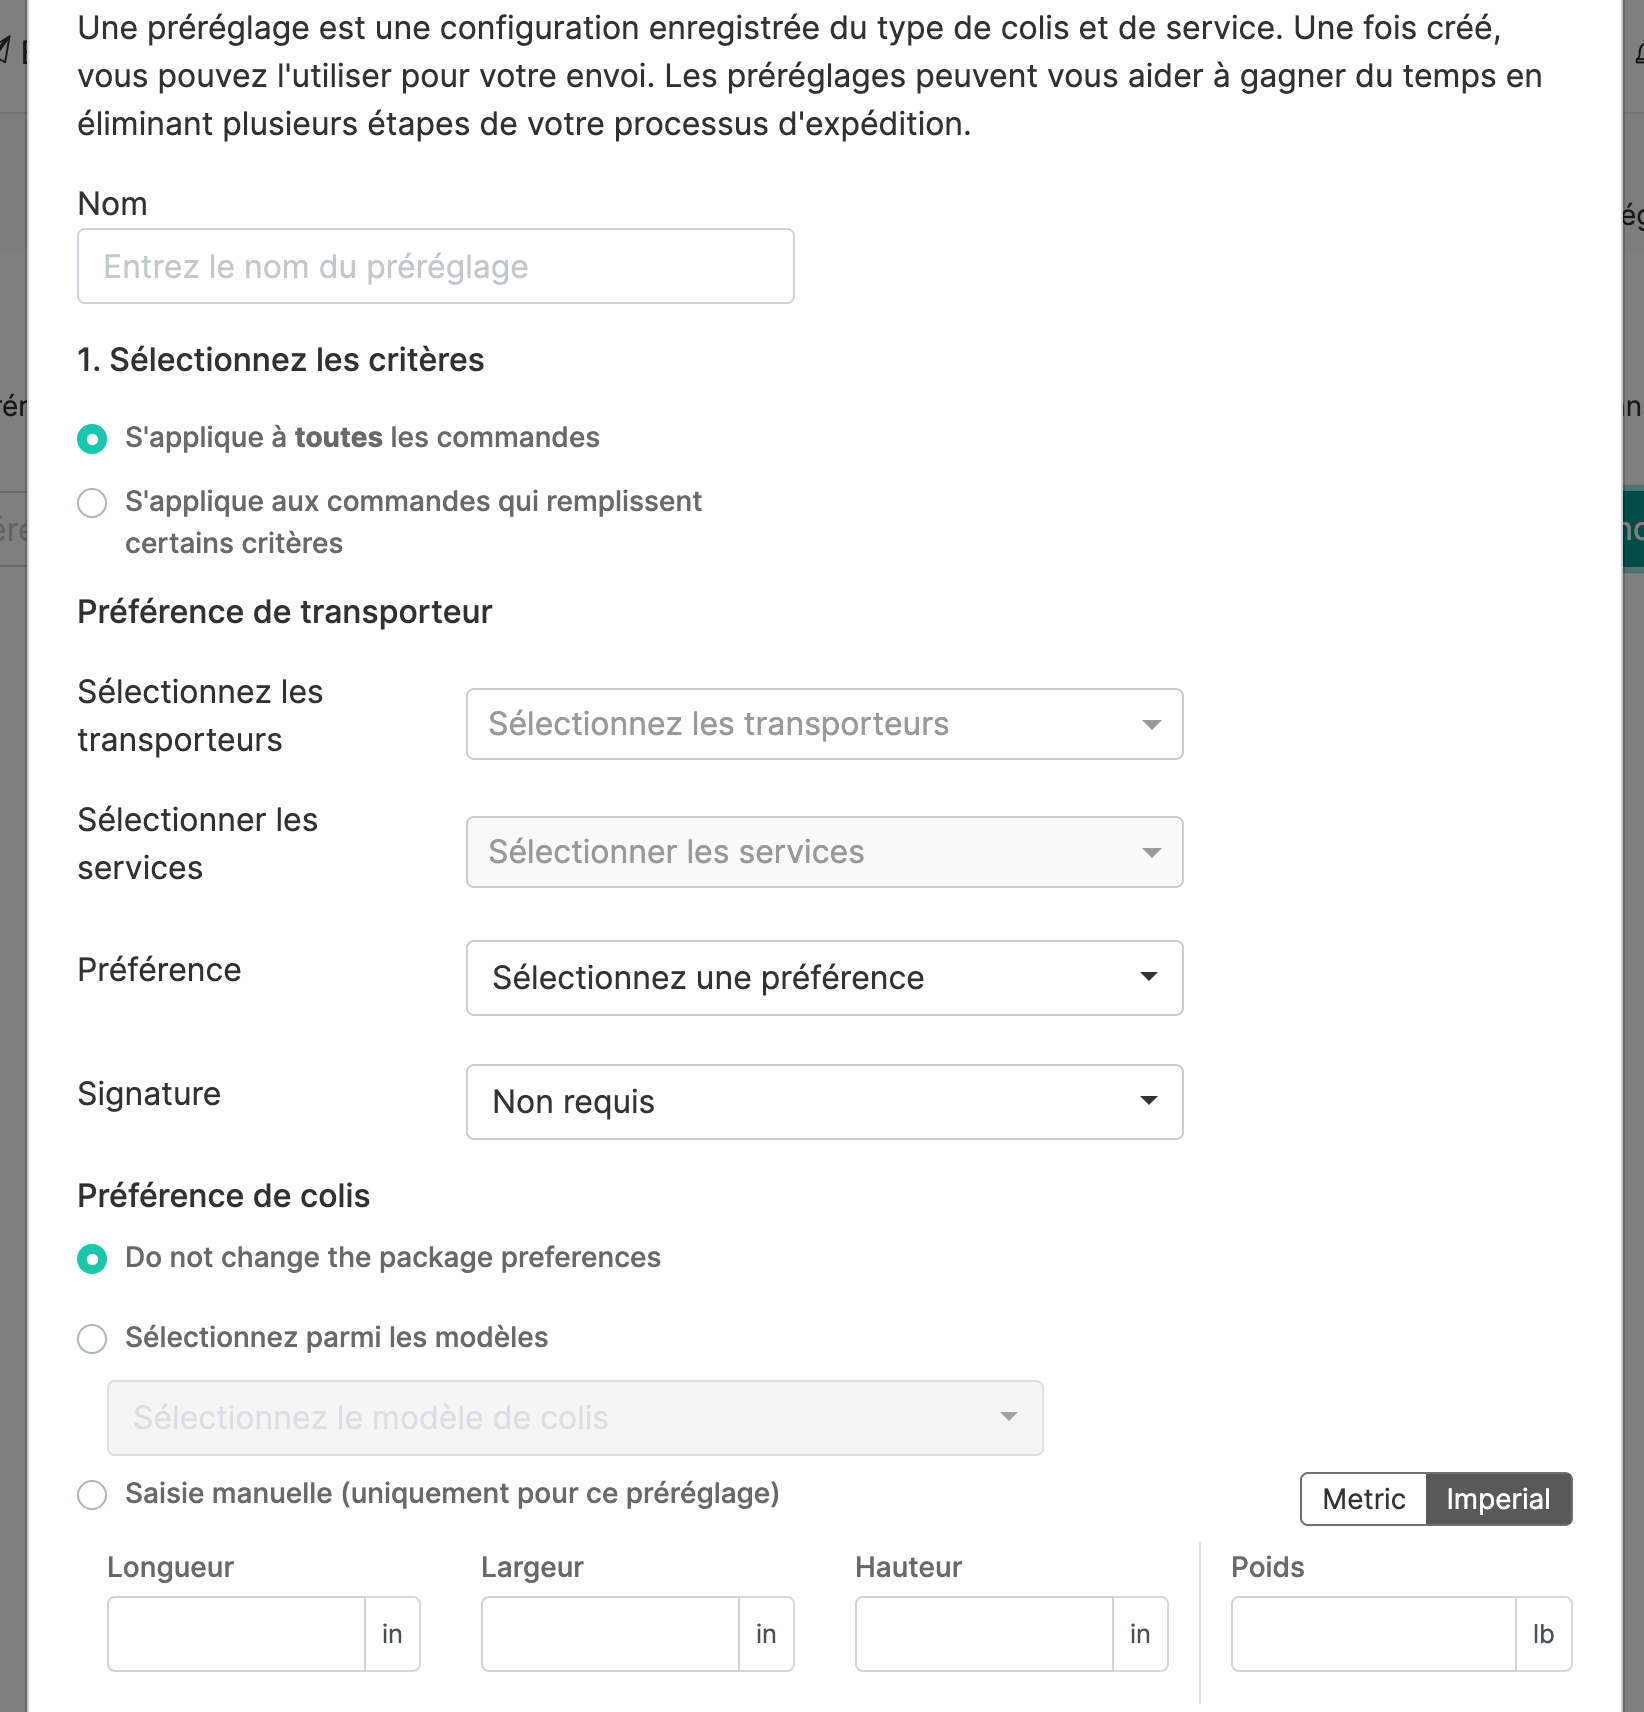This screenshot has width=1644, height=1712.
Task: Click the Poids weight input field
Action: point(1373,1634)
